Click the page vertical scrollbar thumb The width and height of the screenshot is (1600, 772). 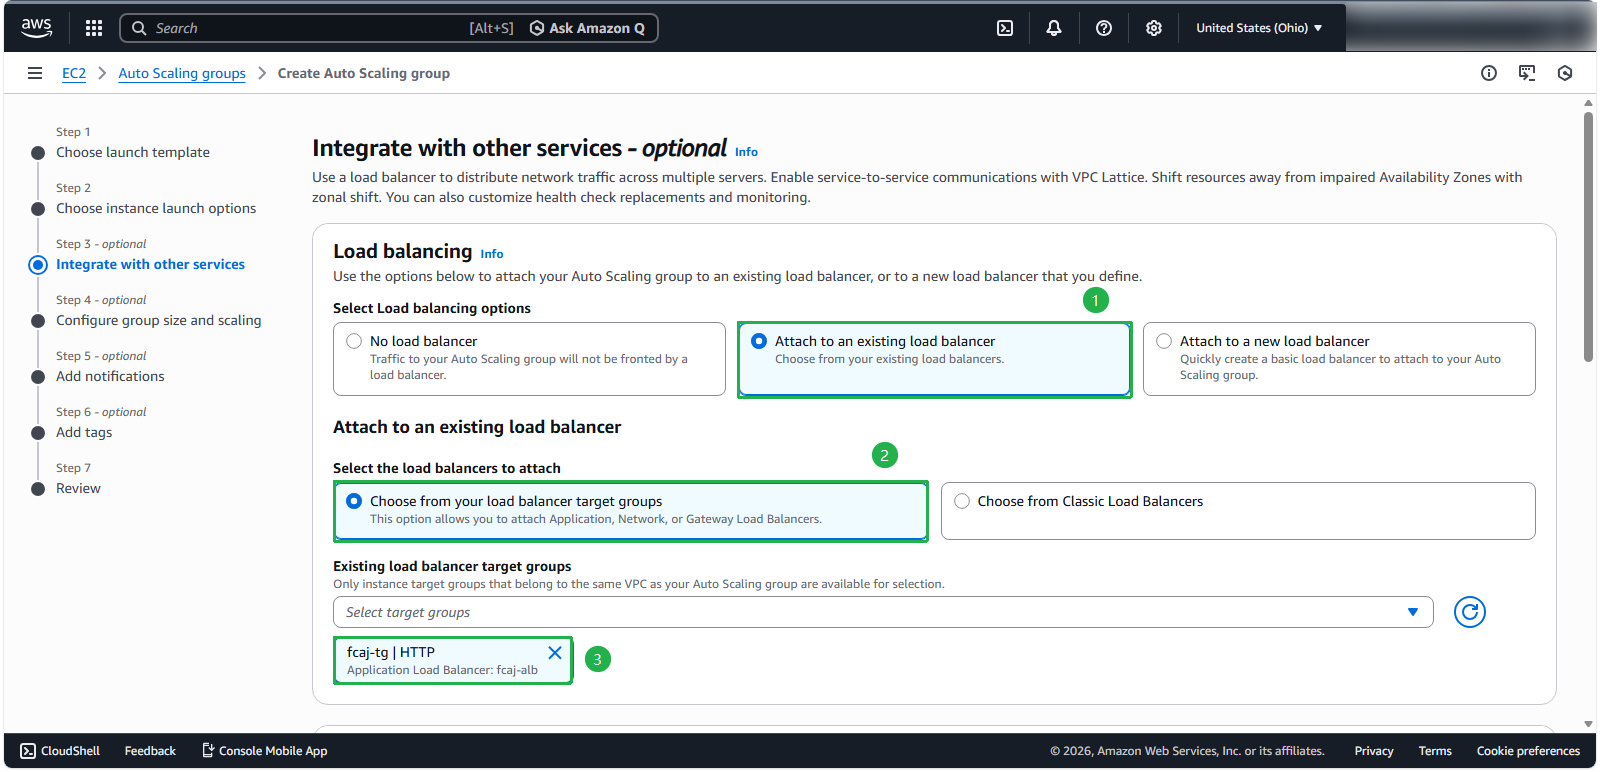coord(1588,236)
